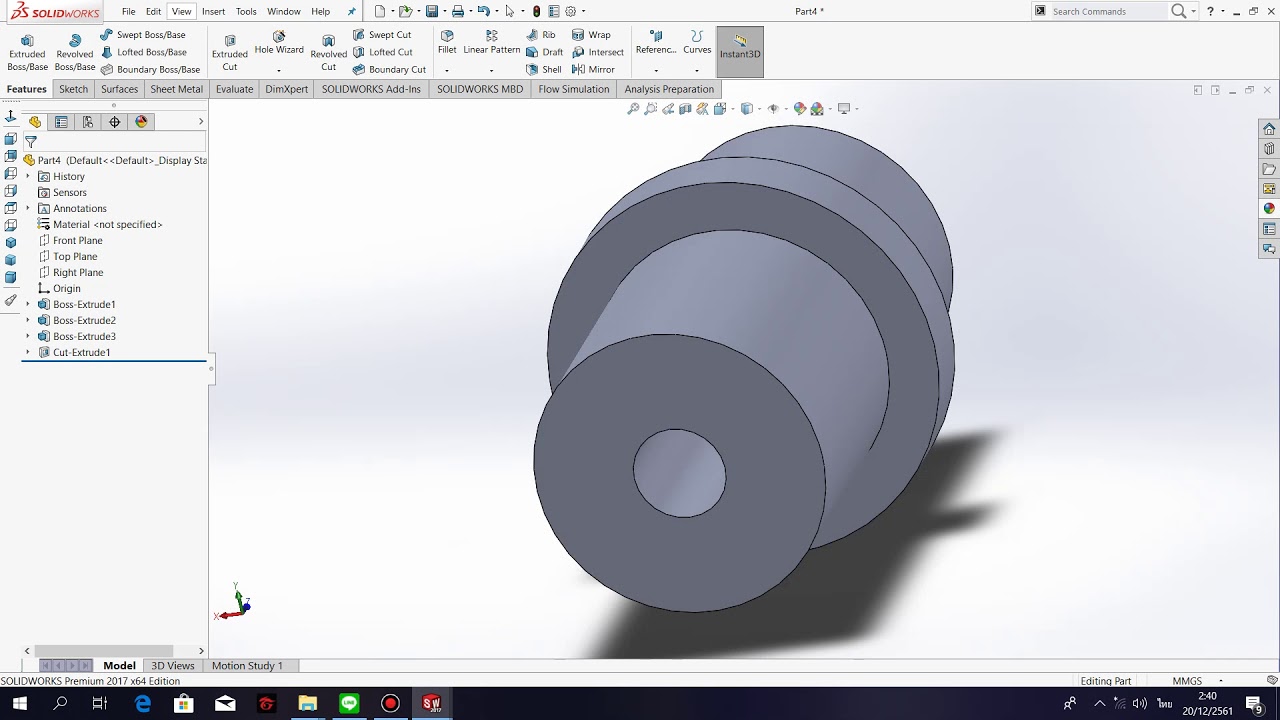Image resolution: width=1280 pixels, height=720 pixels.
Task: Open the Appearances task pane tab
Action: point(1269,209)
